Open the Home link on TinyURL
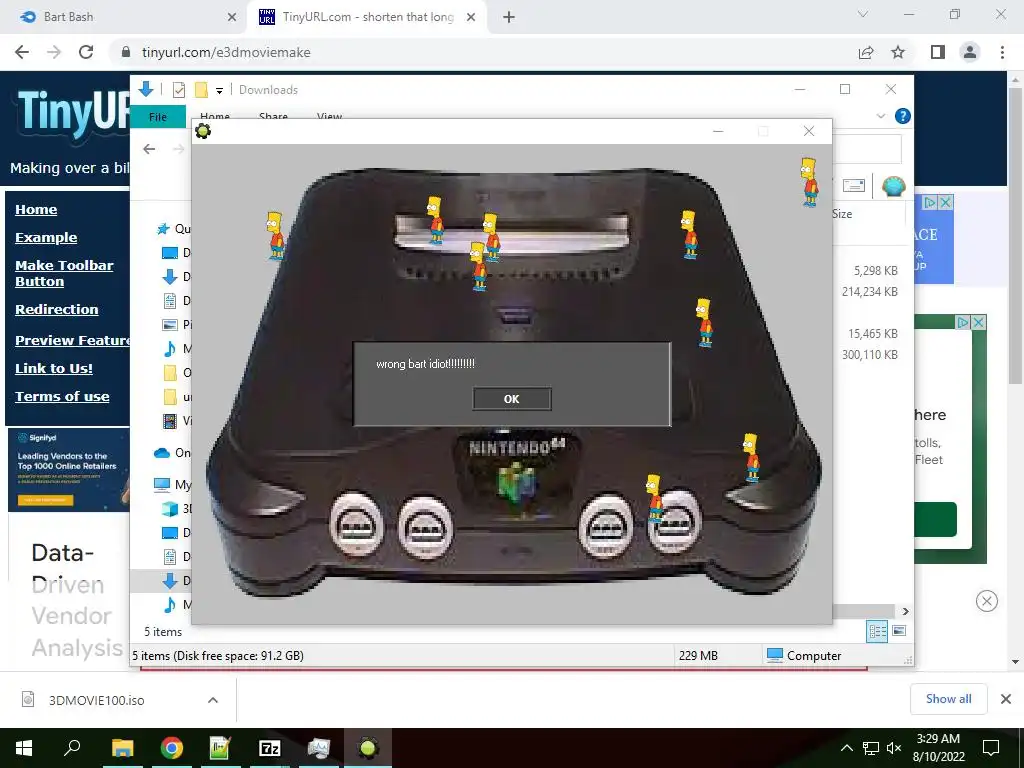Viewport: 1024px width, 768px height. pyautogui.click(x=36, y=210)
